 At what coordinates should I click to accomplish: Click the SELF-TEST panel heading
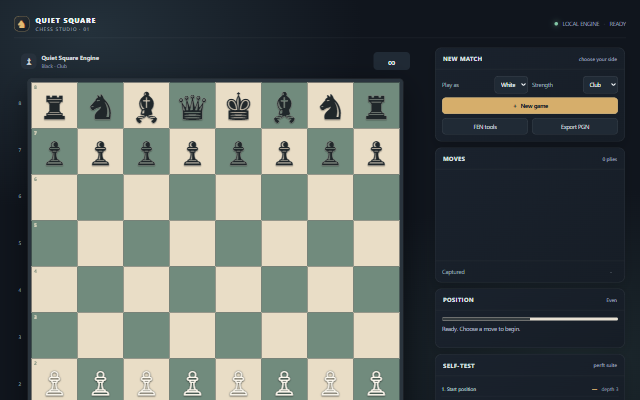(458, 366)
